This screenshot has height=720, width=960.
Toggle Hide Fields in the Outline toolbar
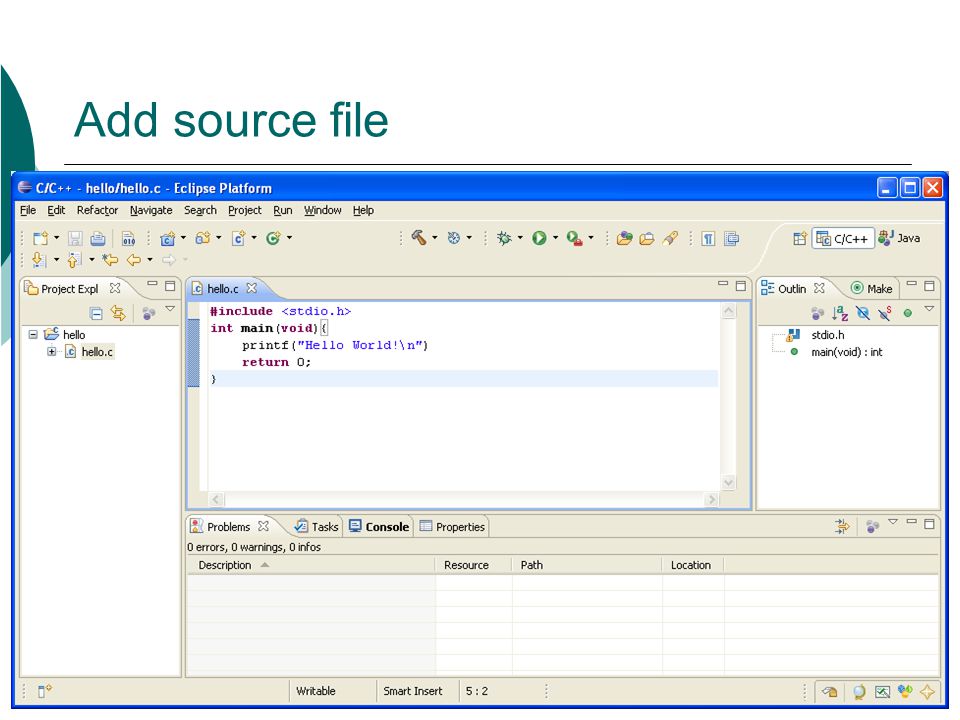863,313
